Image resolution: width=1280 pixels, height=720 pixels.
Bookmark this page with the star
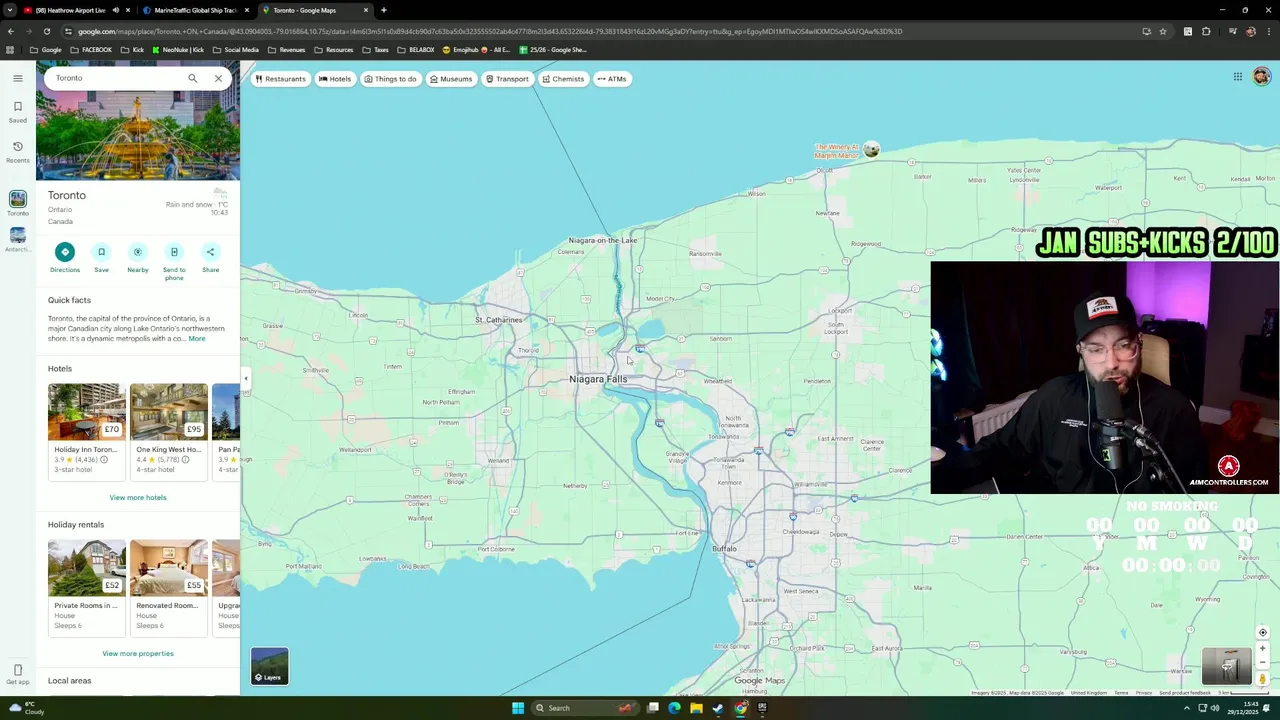(1163, 31)
